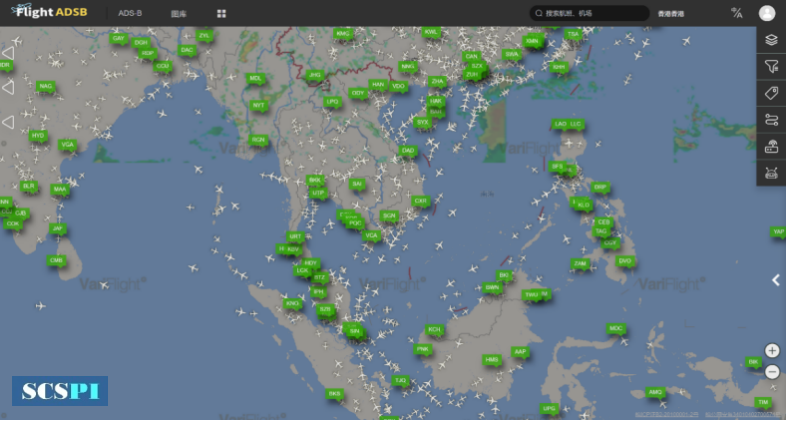Image resolution: width=790 pixels, height=422 pixels.
Task: Select the ADS-B menu tab
Action: (x=130, y=14)
